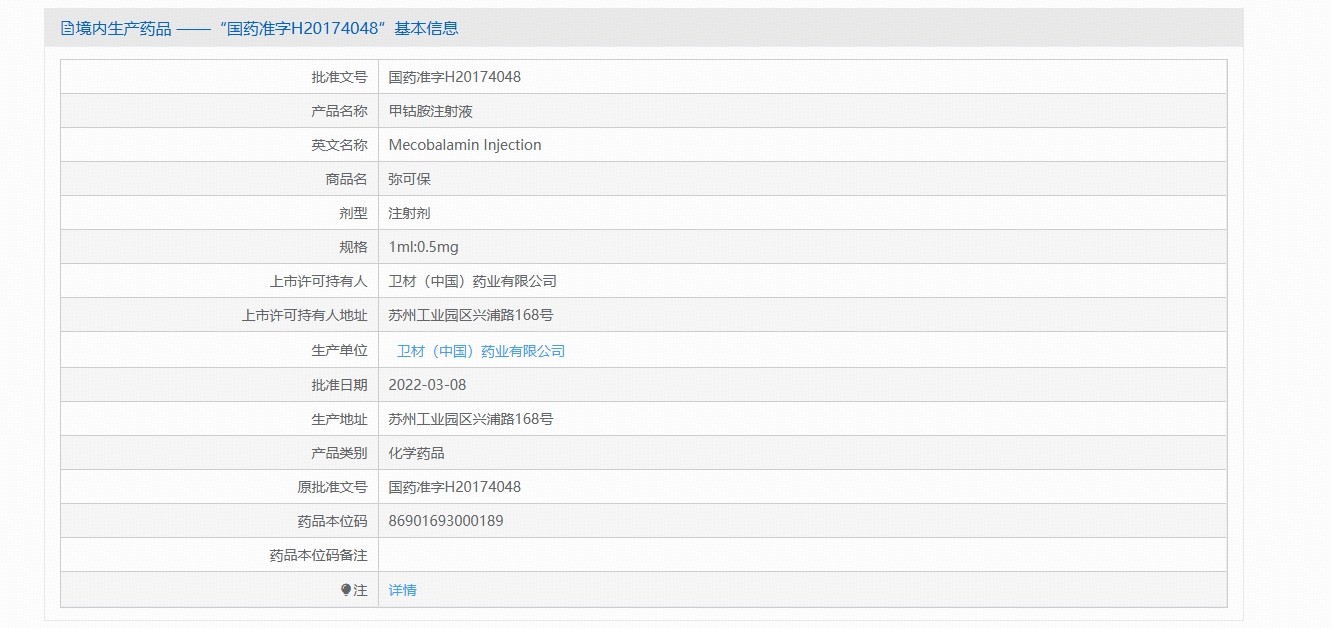This screenshot has height=628, width=1331.
Task: Open the 生产单位 company link
Action: (x=481, y=351)
